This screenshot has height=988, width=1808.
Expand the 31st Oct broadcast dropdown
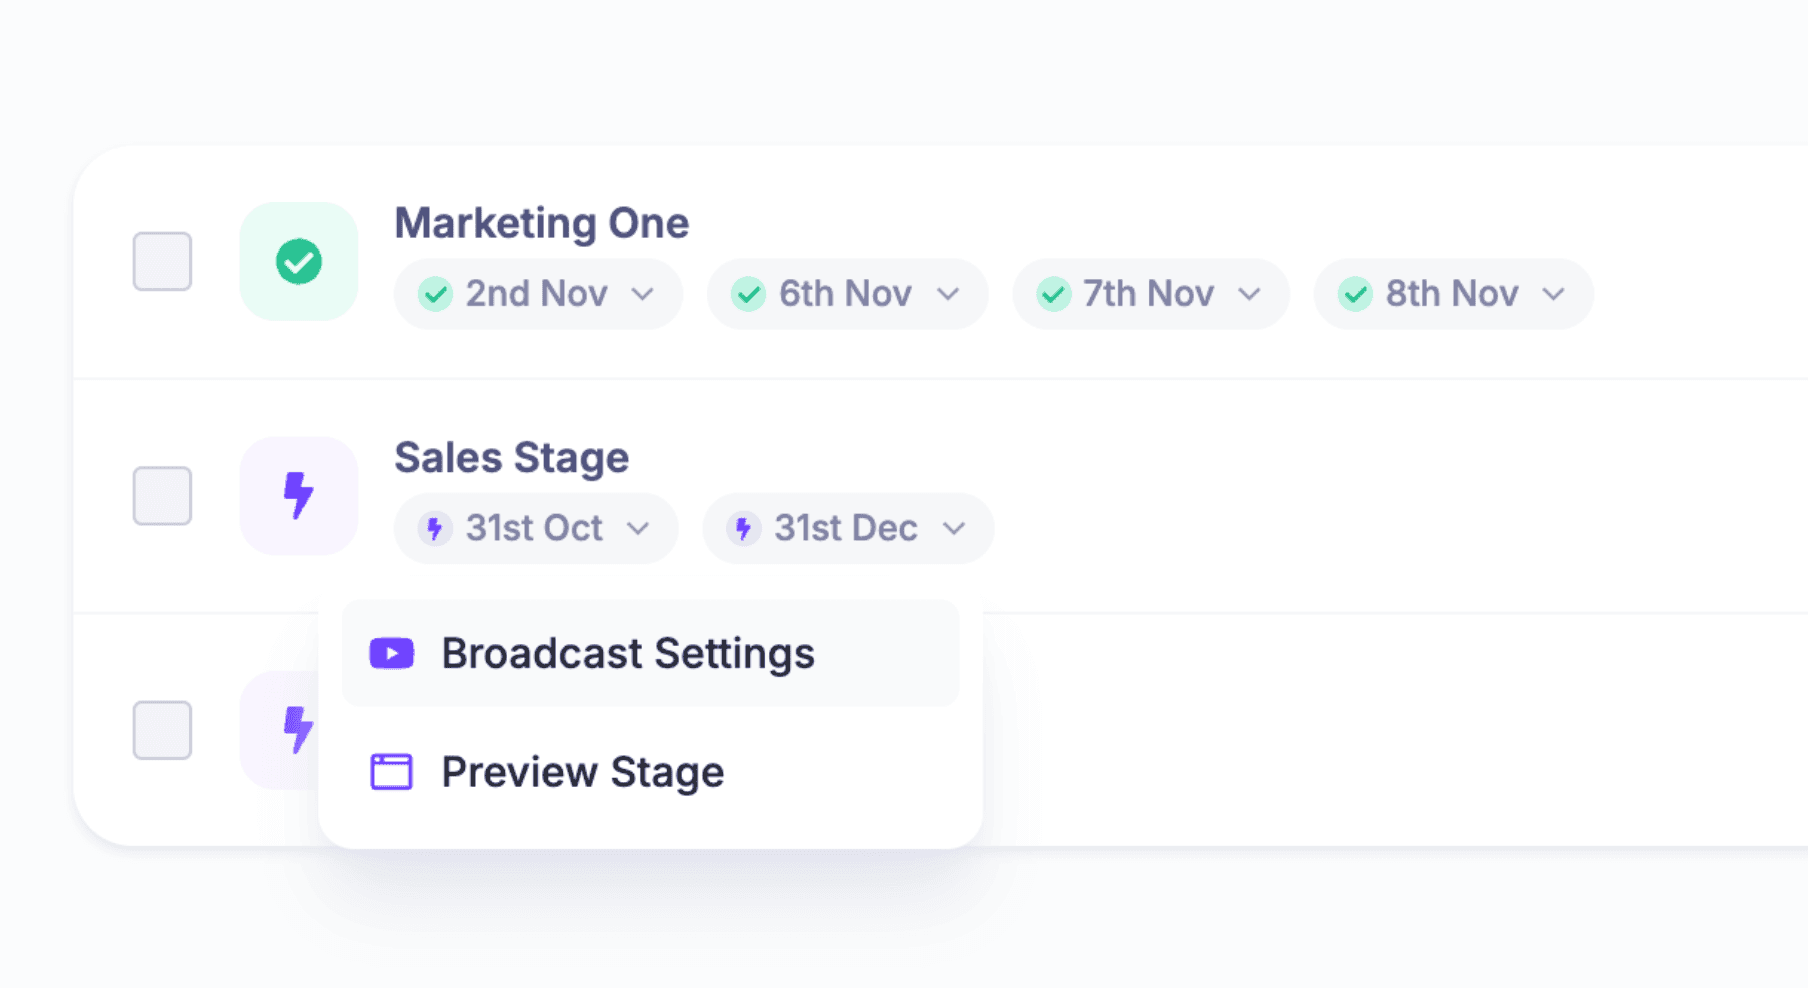point(640,529)
